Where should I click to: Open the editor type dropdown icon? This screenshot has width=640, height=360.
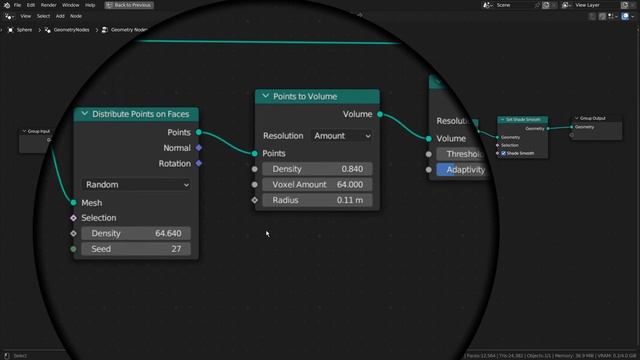tap(9, 16)
